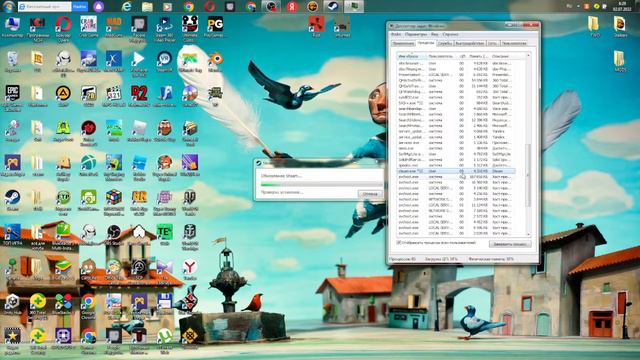This screenshot has width=640, height=360.
Task: Click the taskbar search input field
Action: (44, 7)
